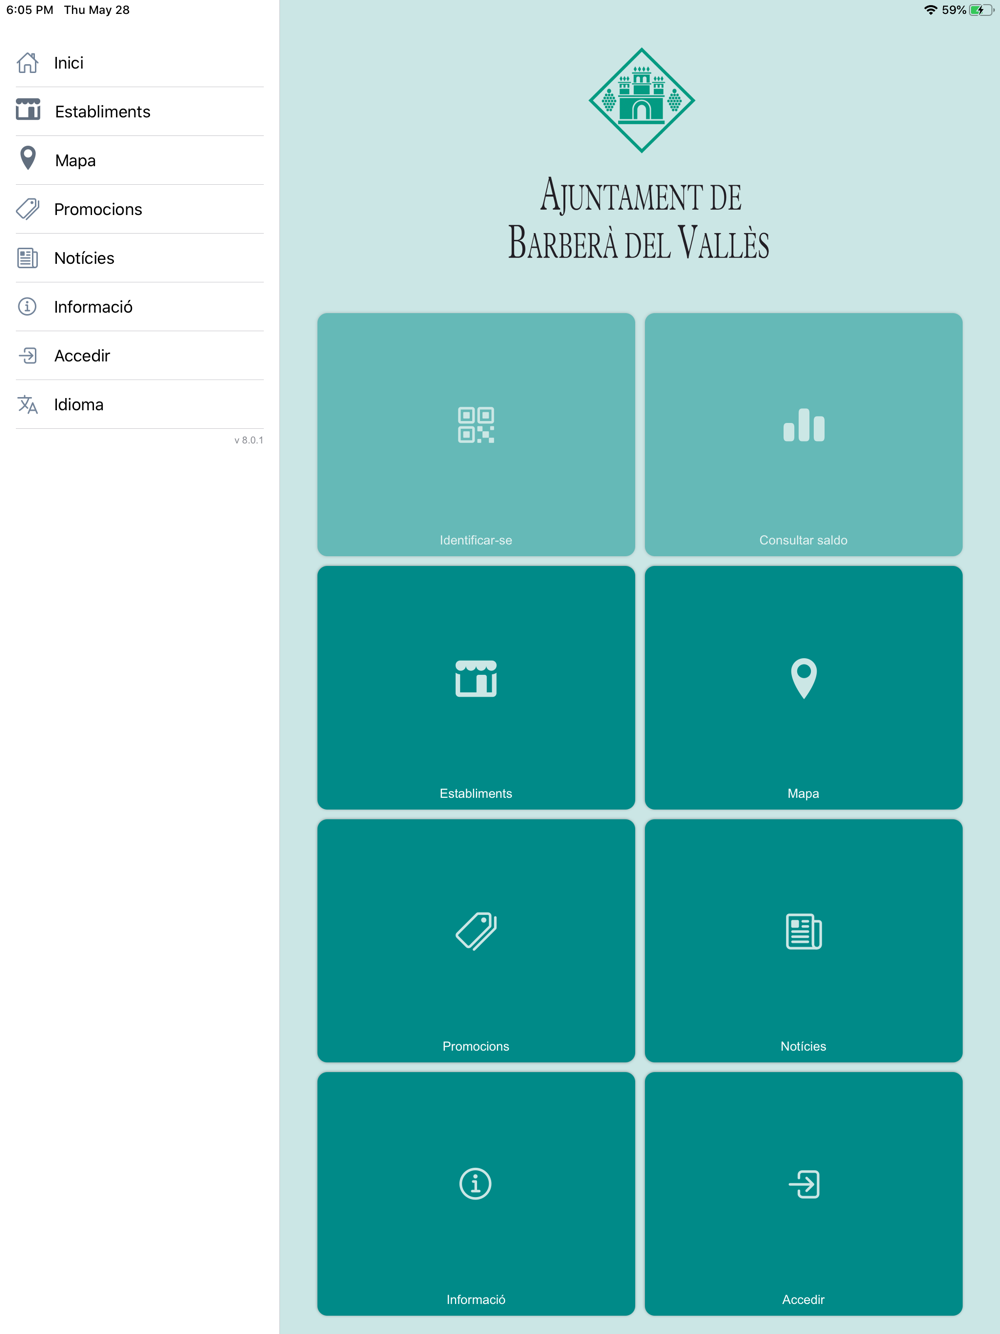Open Idioma language menu entry
The image size is (1000, 1334).
point(140,405)
